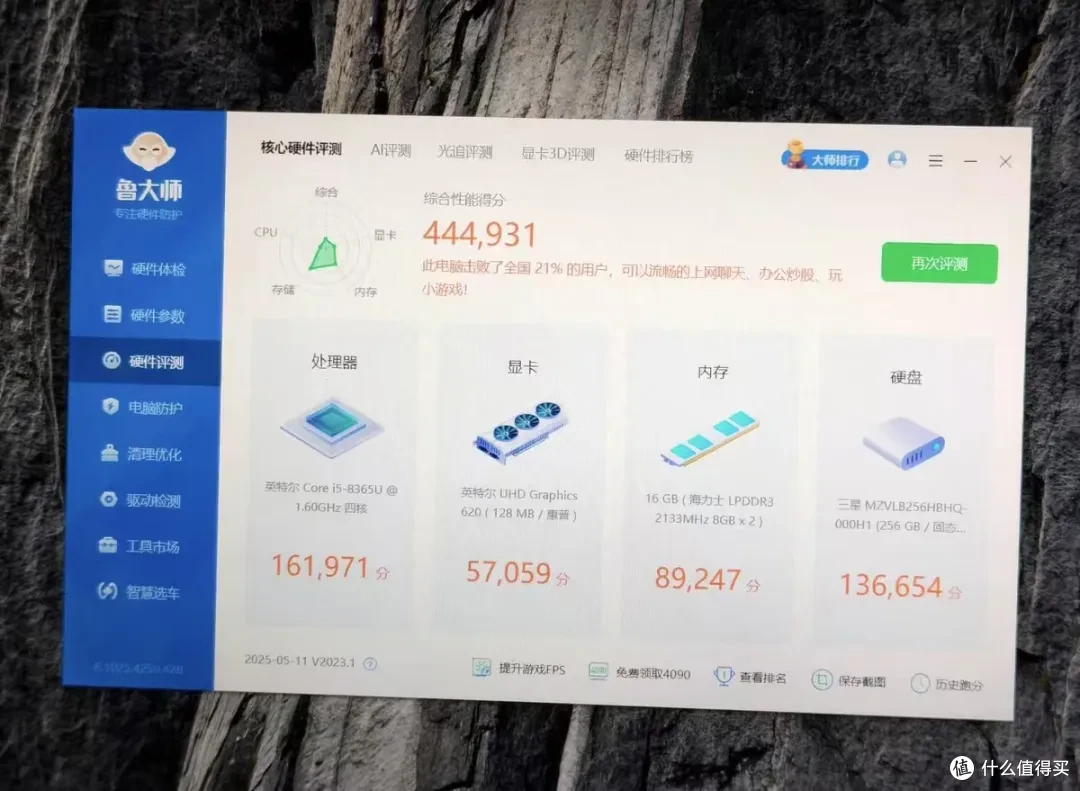Image resolution: width=1080 pixels, height=791 pixels.
Task: Click the 2025-05-11 V2023.1 version text
Action: pos(300,661)
